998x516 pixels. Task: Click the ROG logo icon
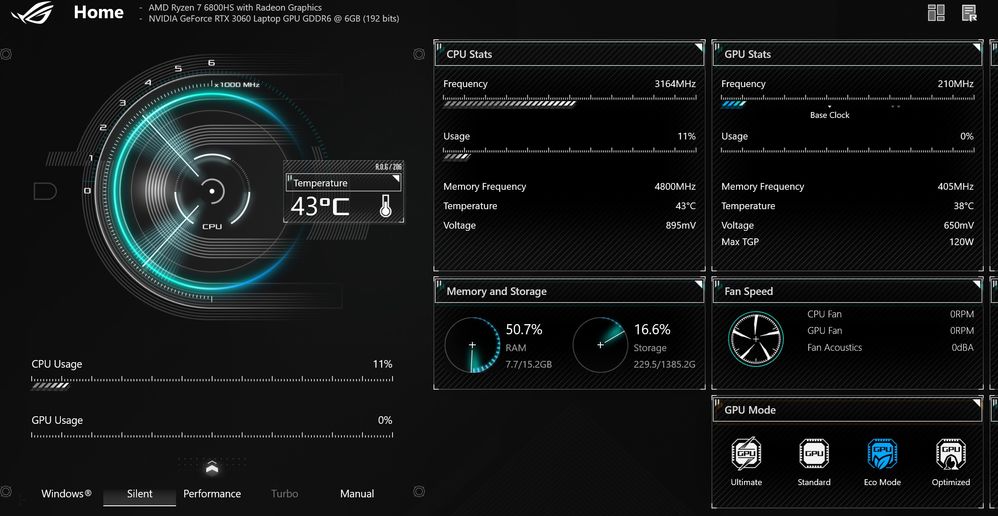(x=32, y=12)
